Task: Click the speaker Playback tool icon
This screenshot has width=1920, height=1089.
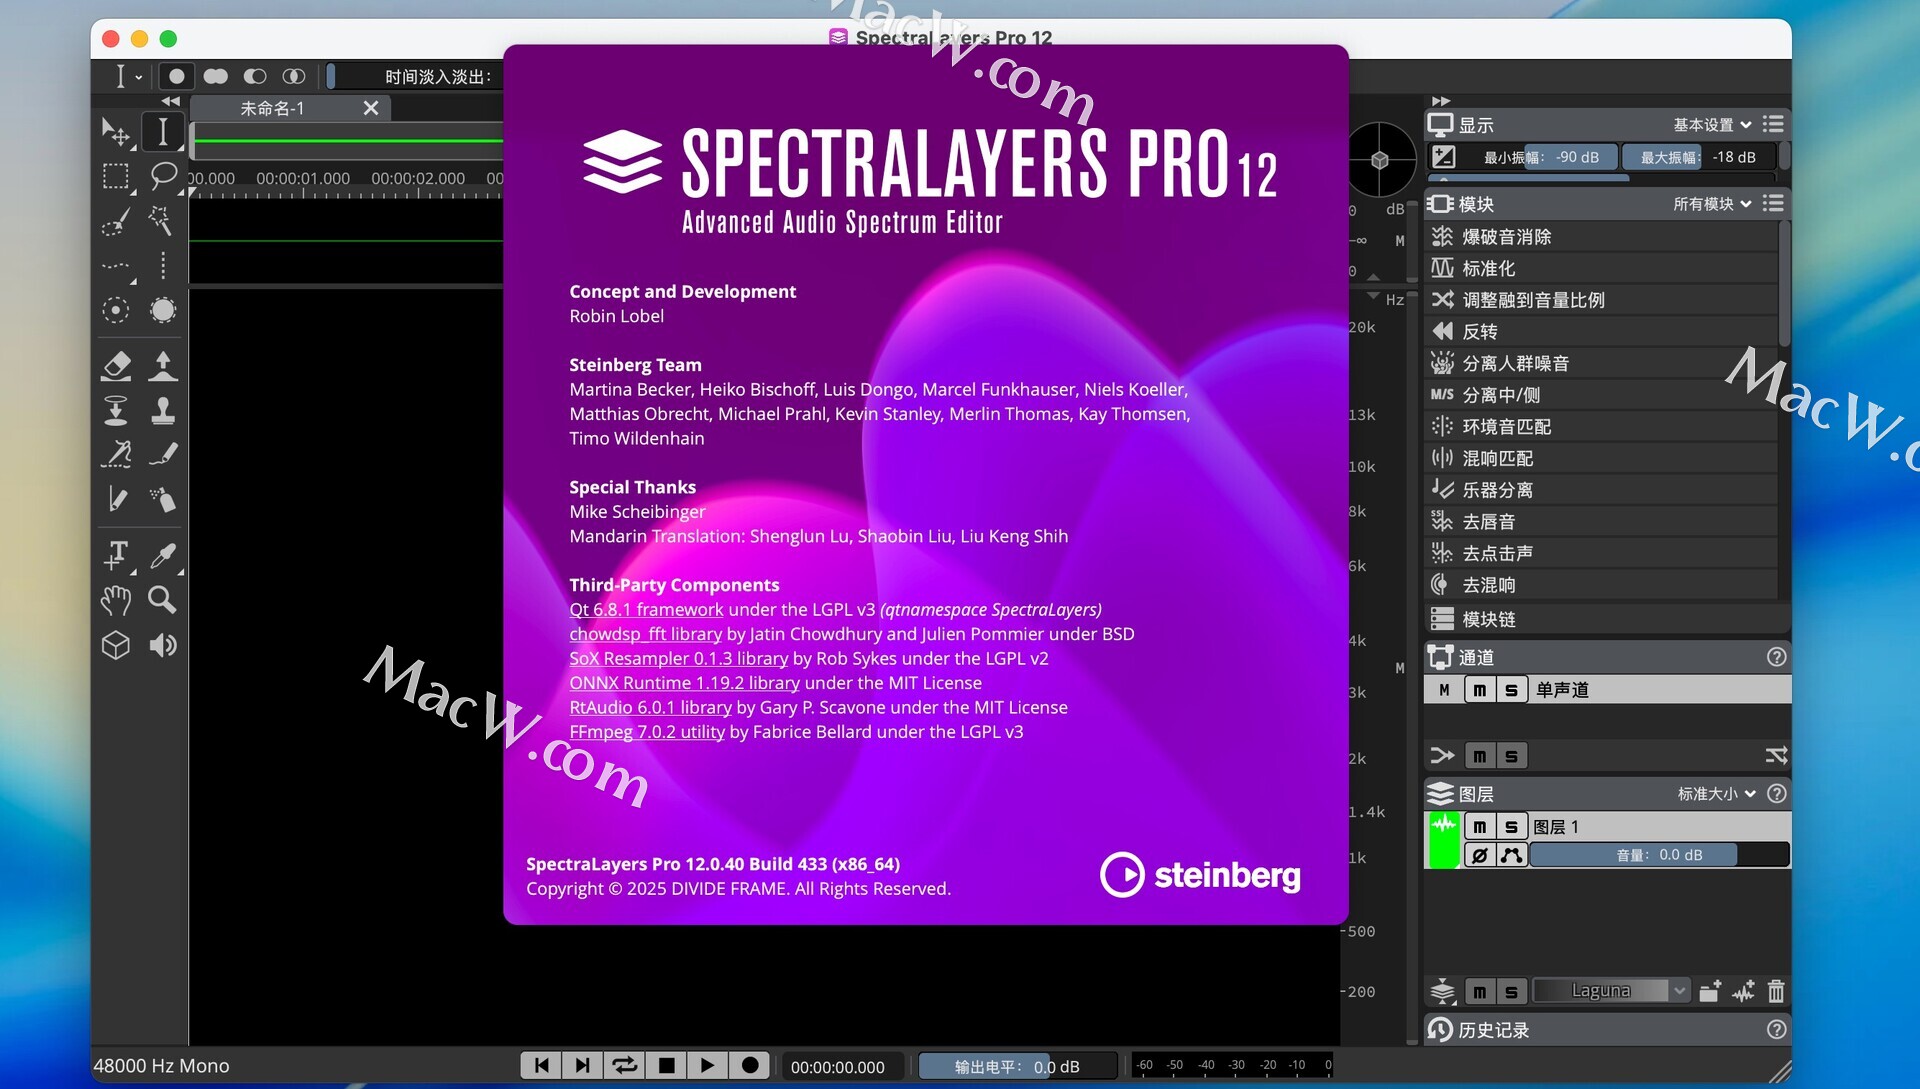Action: [162, 645]
